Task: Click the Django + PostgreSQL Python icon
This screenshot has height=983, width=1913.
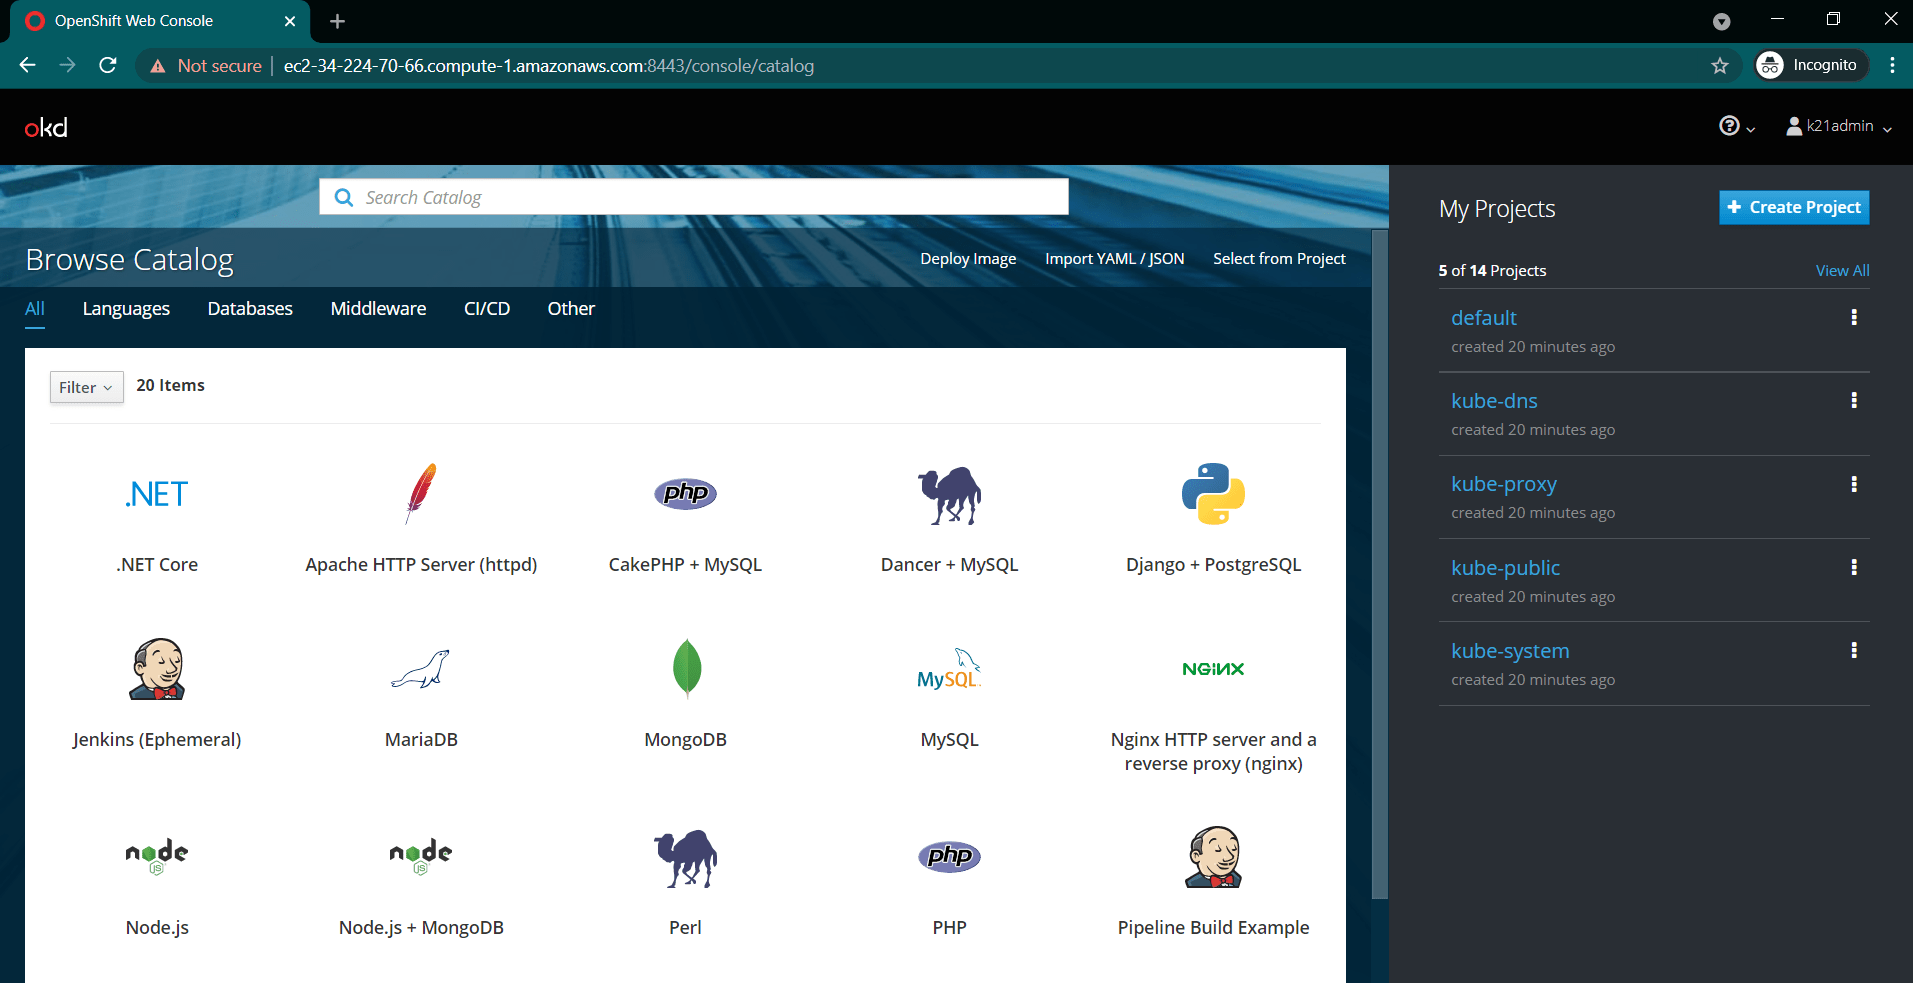Action: click(x=1213, y=494)
